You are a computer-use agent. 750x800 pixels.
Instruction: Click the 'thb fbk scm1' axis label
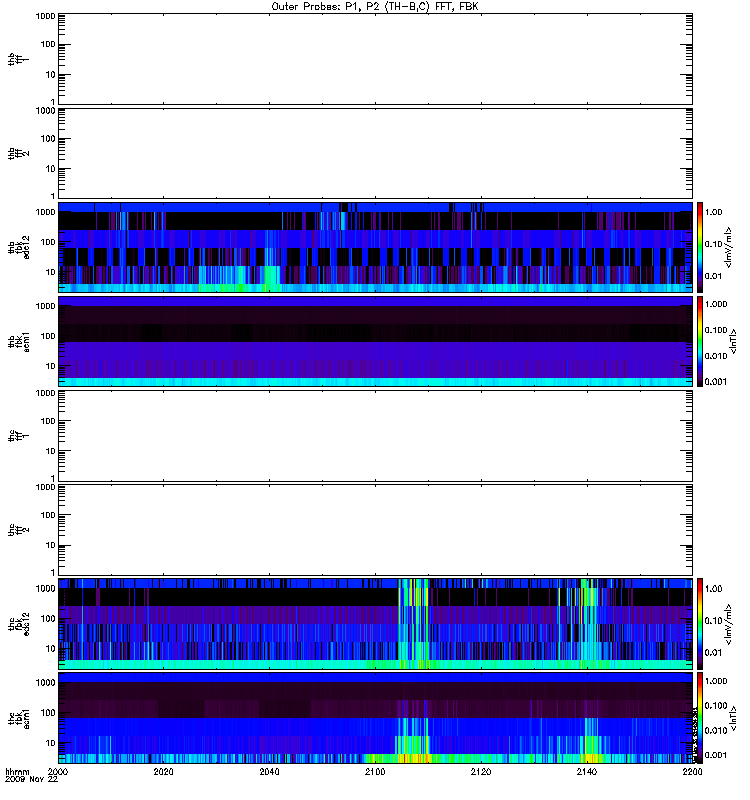[18, 341]
